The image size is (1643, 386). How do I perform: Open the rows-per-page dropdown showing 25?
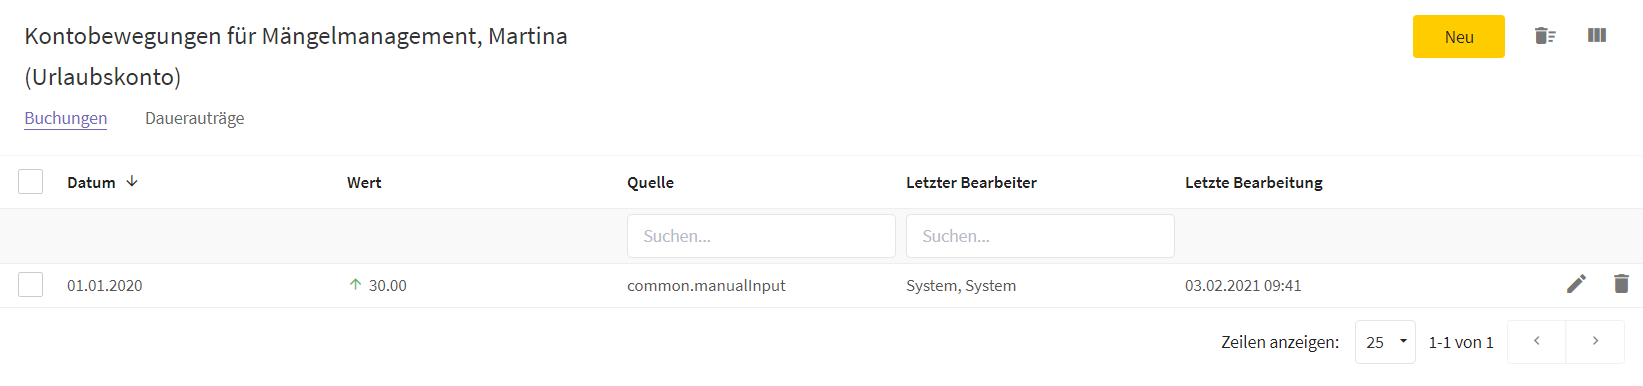tap(1385, 342)
